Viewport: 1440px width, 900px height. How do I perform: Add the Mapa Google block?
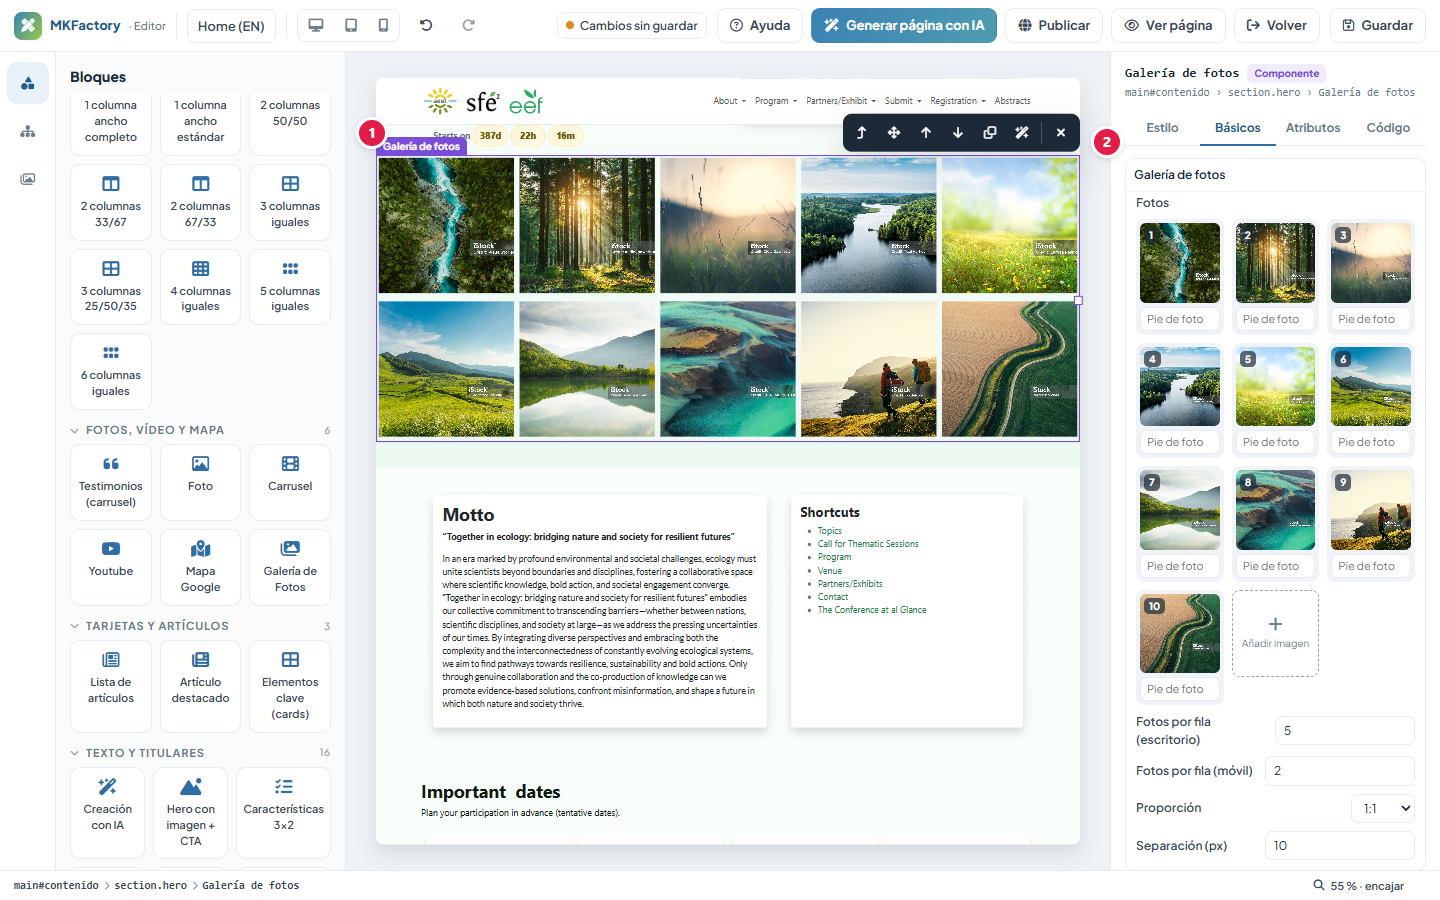point(200,567)
